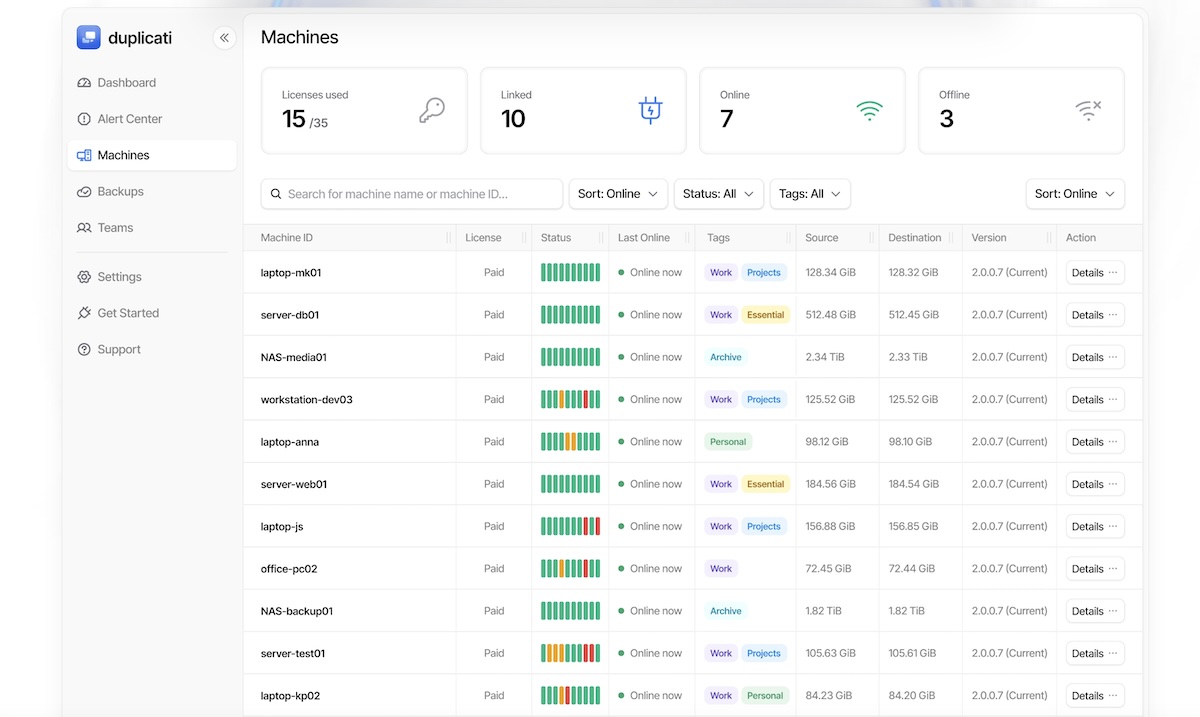1200x717 pixels.
Task: Click the machine search input field
Action: (x=412, y=194)
